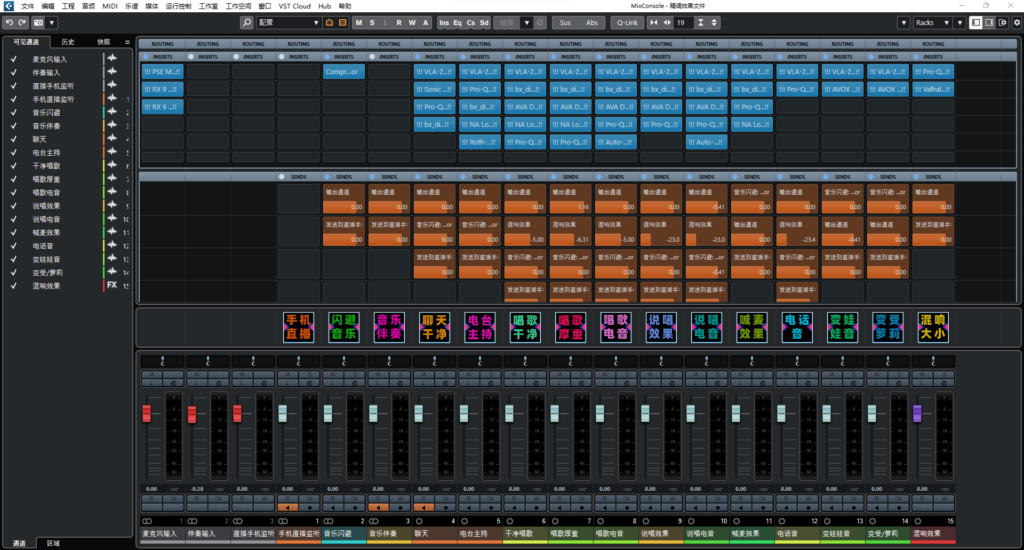This screenshot has width=1024, height=550.
Task: Click the magnifier search channels icon
Action: (x=247, y=22)
